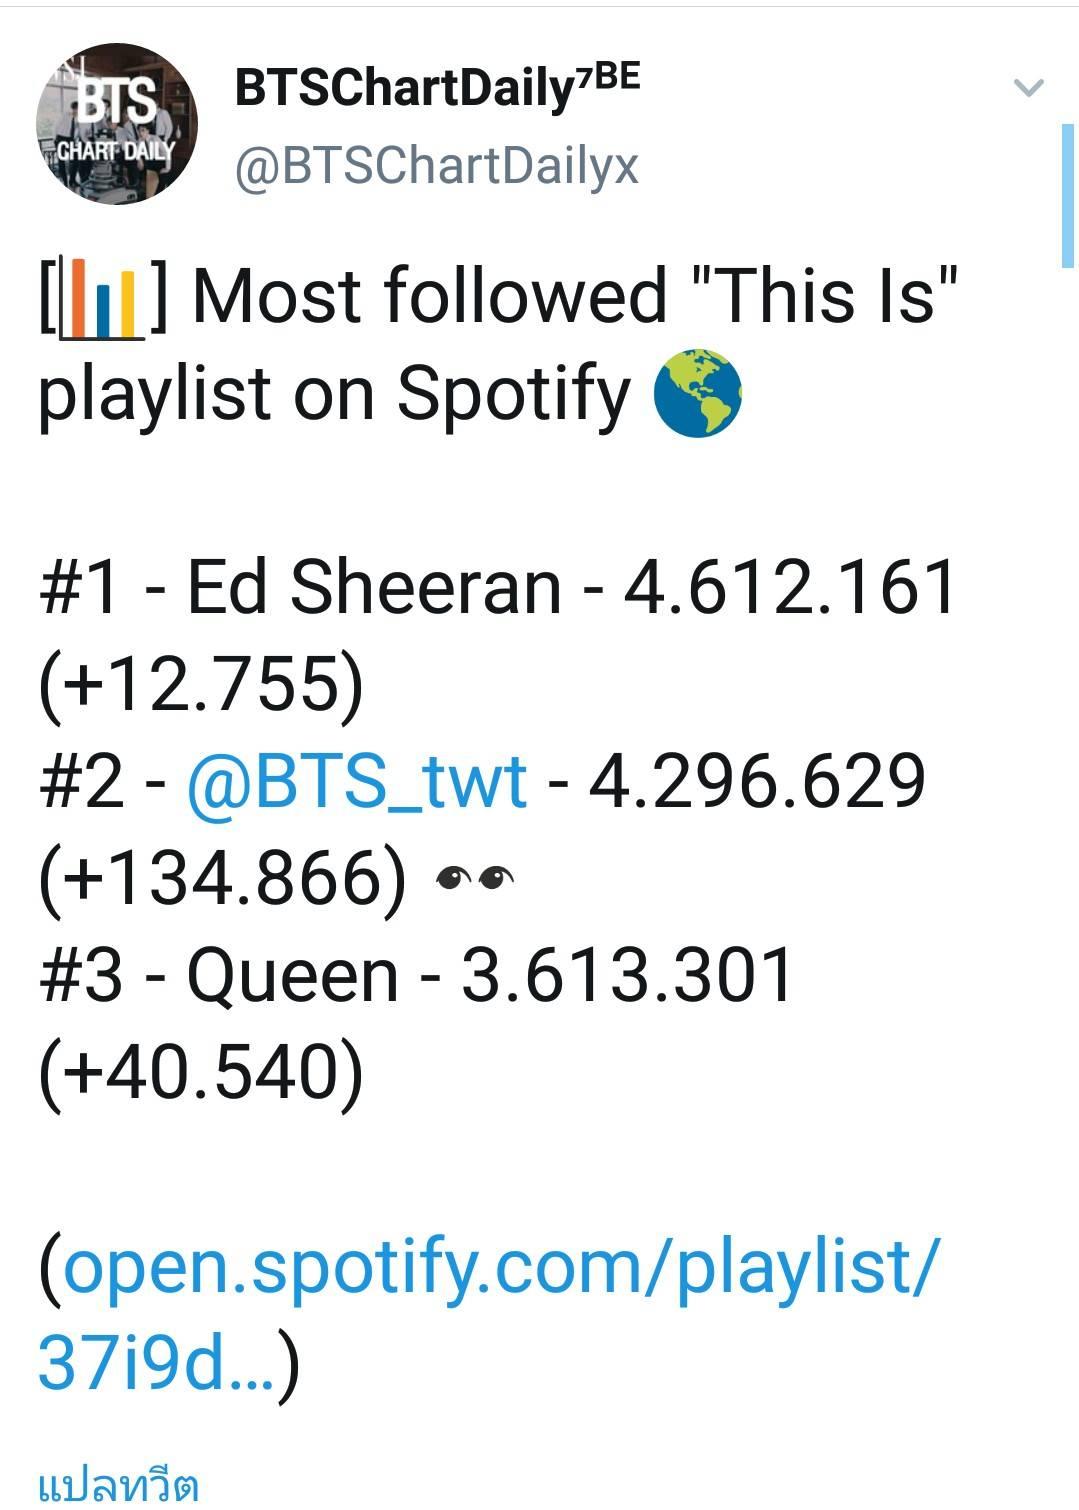Tap the (+40.540) gain under Queen
The image size is (1079, 1510).
(201, 1073)
